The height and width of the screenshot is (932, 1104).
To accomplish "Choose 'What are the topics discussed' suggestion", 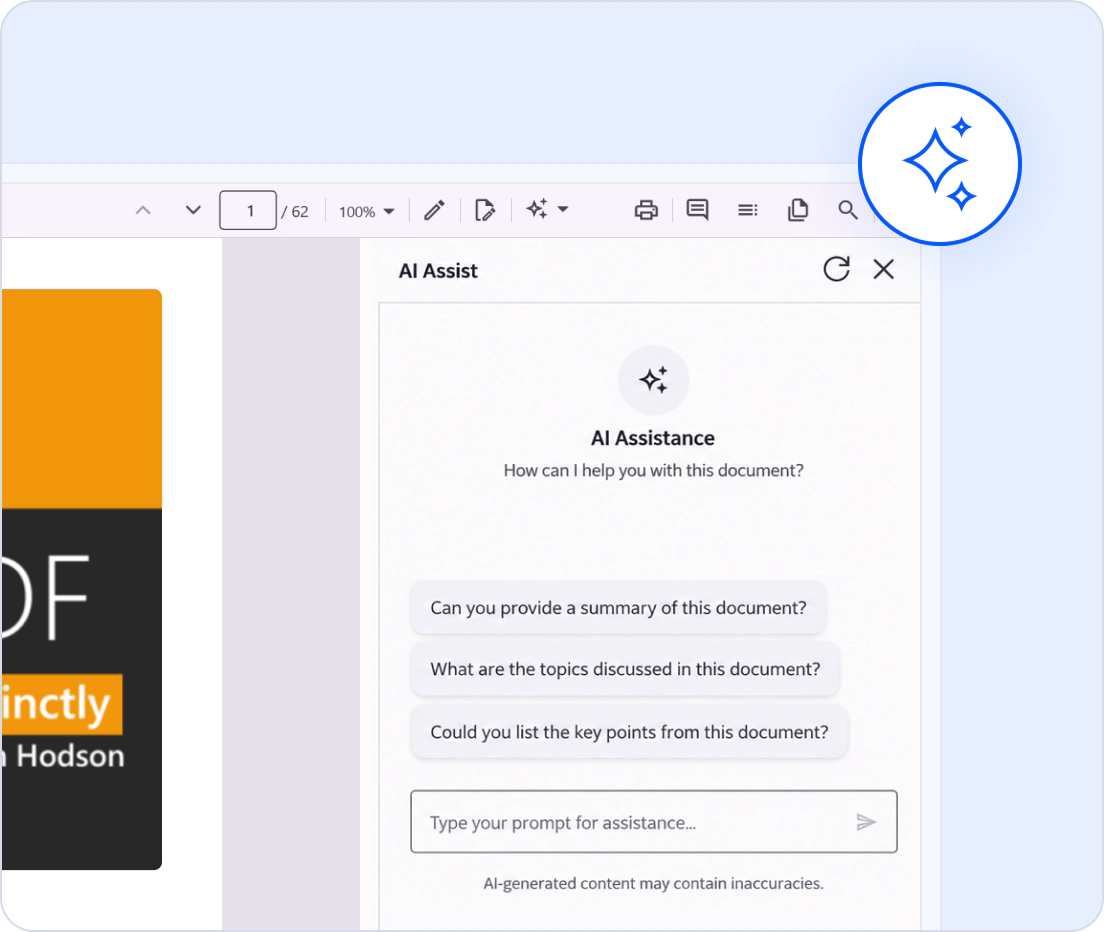I will (x=625, y=669).
